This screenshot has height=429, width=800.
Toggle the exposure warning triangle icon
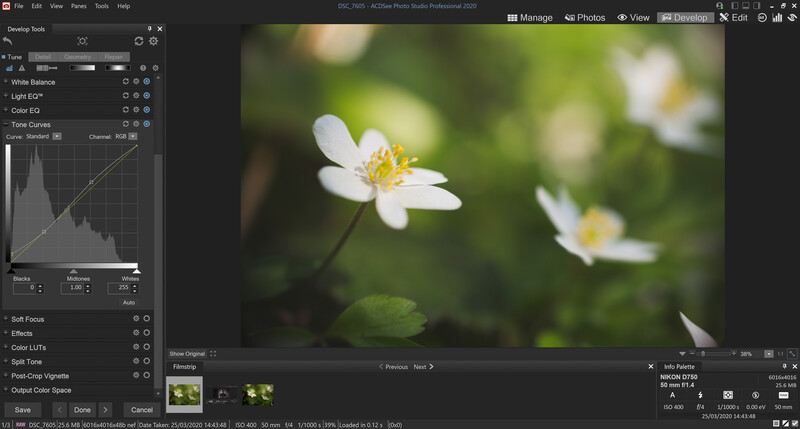click(x=21, y=68)
